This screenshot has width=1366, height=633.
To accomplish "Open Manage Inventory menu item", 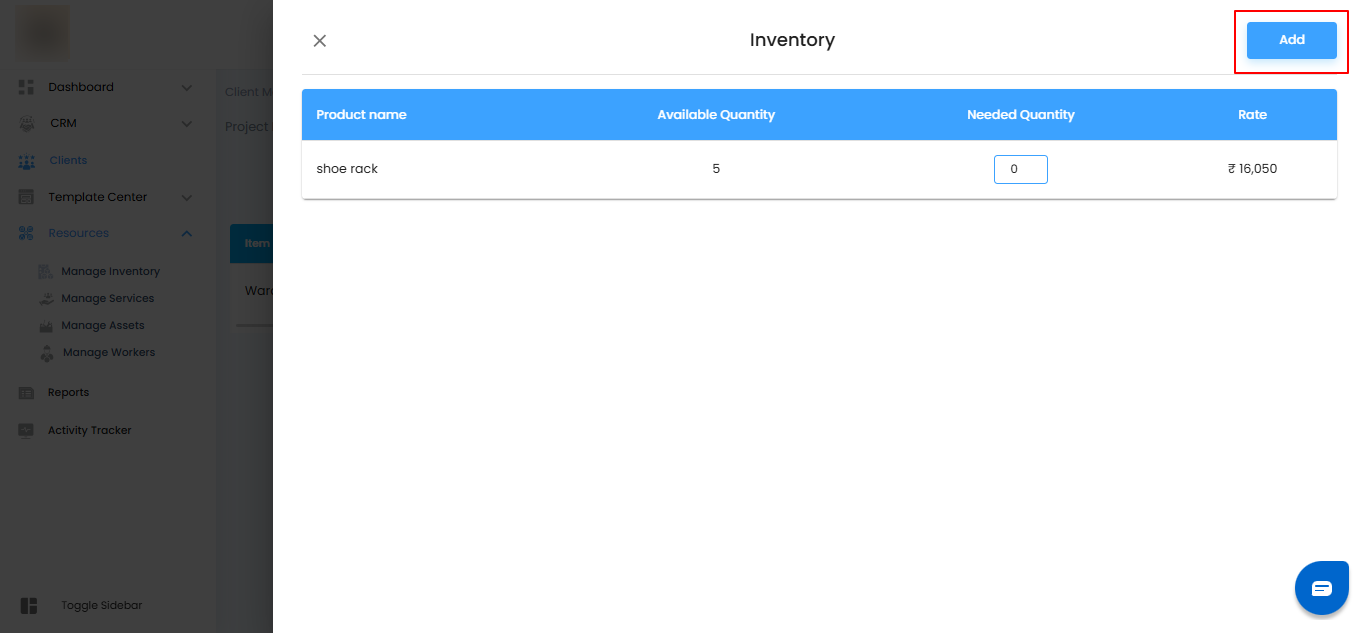I will click(x=110, y=271).
